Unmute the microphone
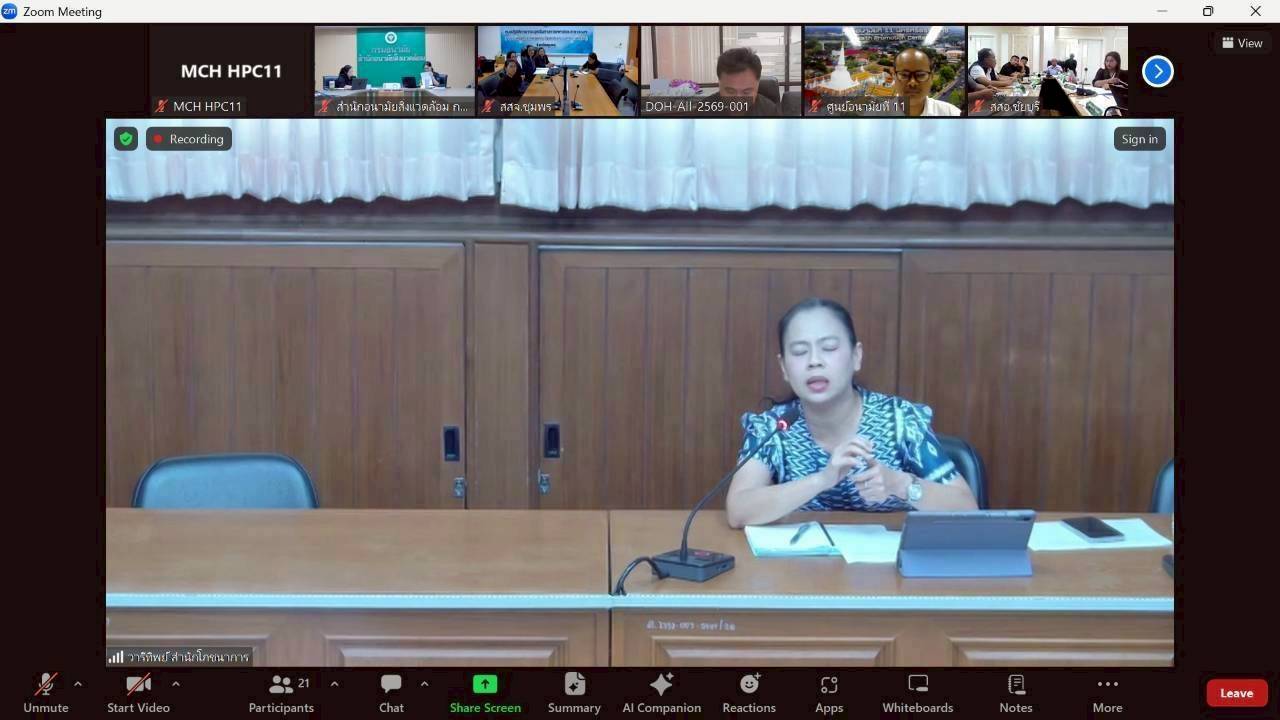1280x720 pixels. 46,693
